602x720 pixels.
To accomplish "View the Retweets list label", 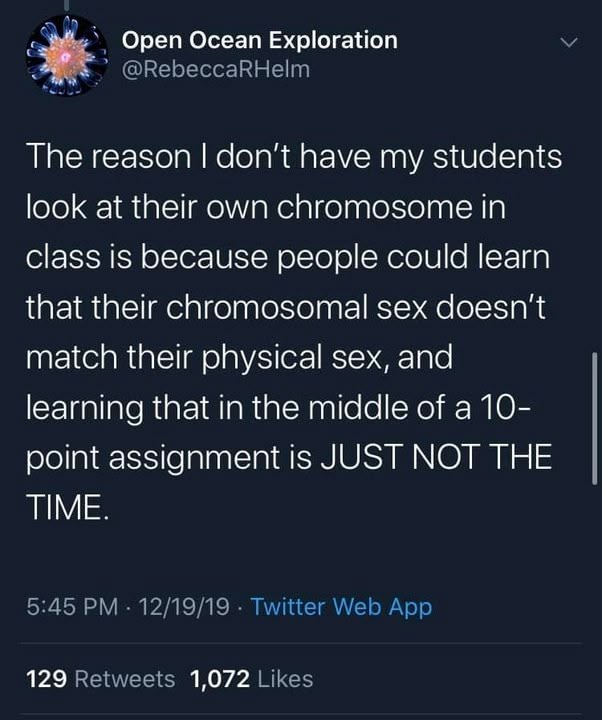I will coord(125,679).
